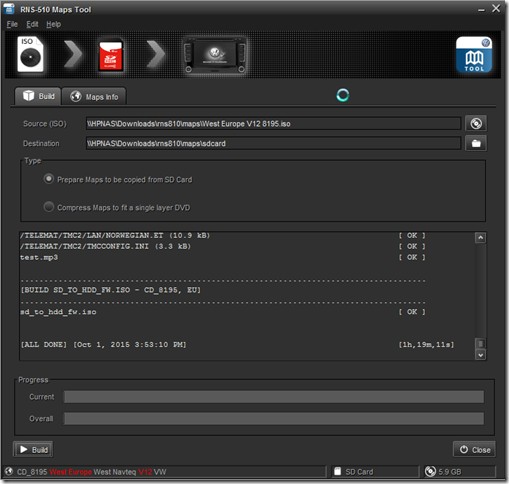Click the Destination path field

[273, 143]
